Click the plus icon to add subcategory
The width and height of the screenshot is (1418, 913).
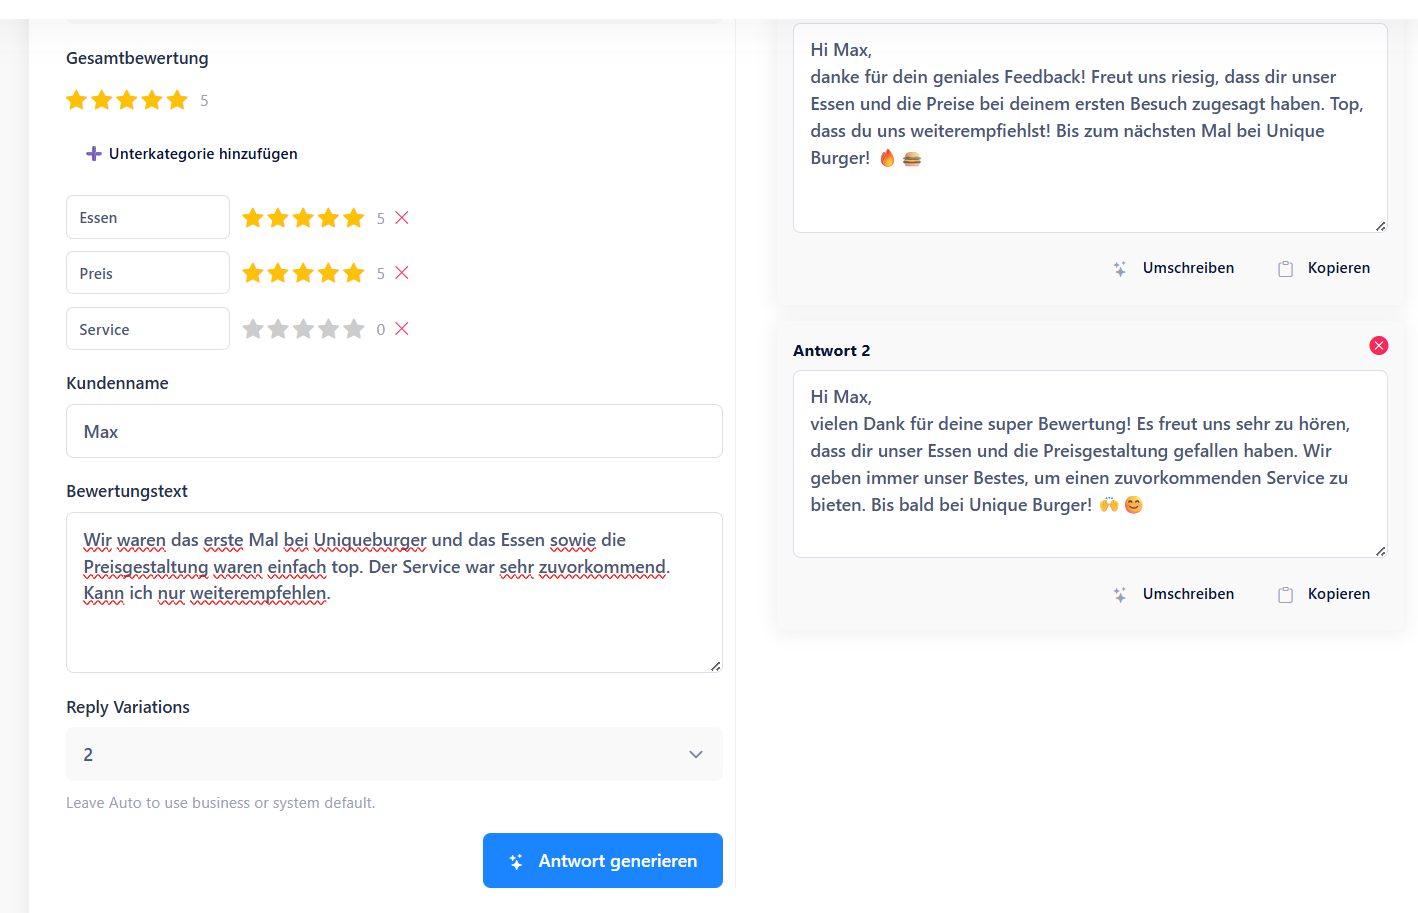(94, 154)
